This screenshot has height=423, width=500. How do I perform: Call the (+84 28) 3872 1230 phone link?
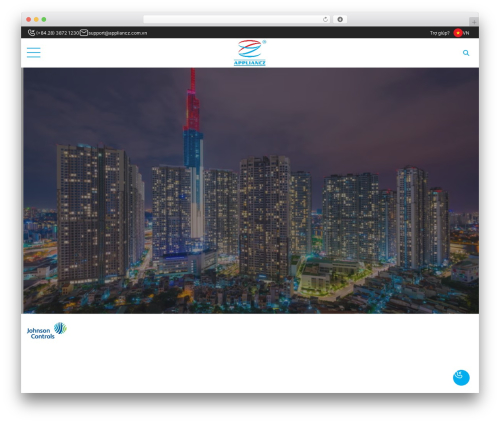click(57, 33)
